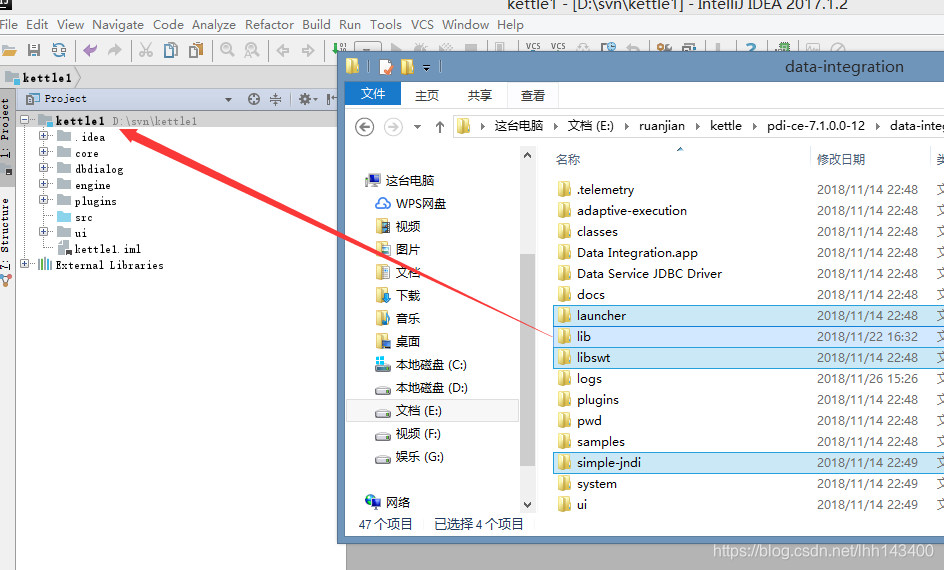Click the IntelliJ toolbar Back navigation arrow
This screenshot has width=944, height=570.
[x=282, y=50]
